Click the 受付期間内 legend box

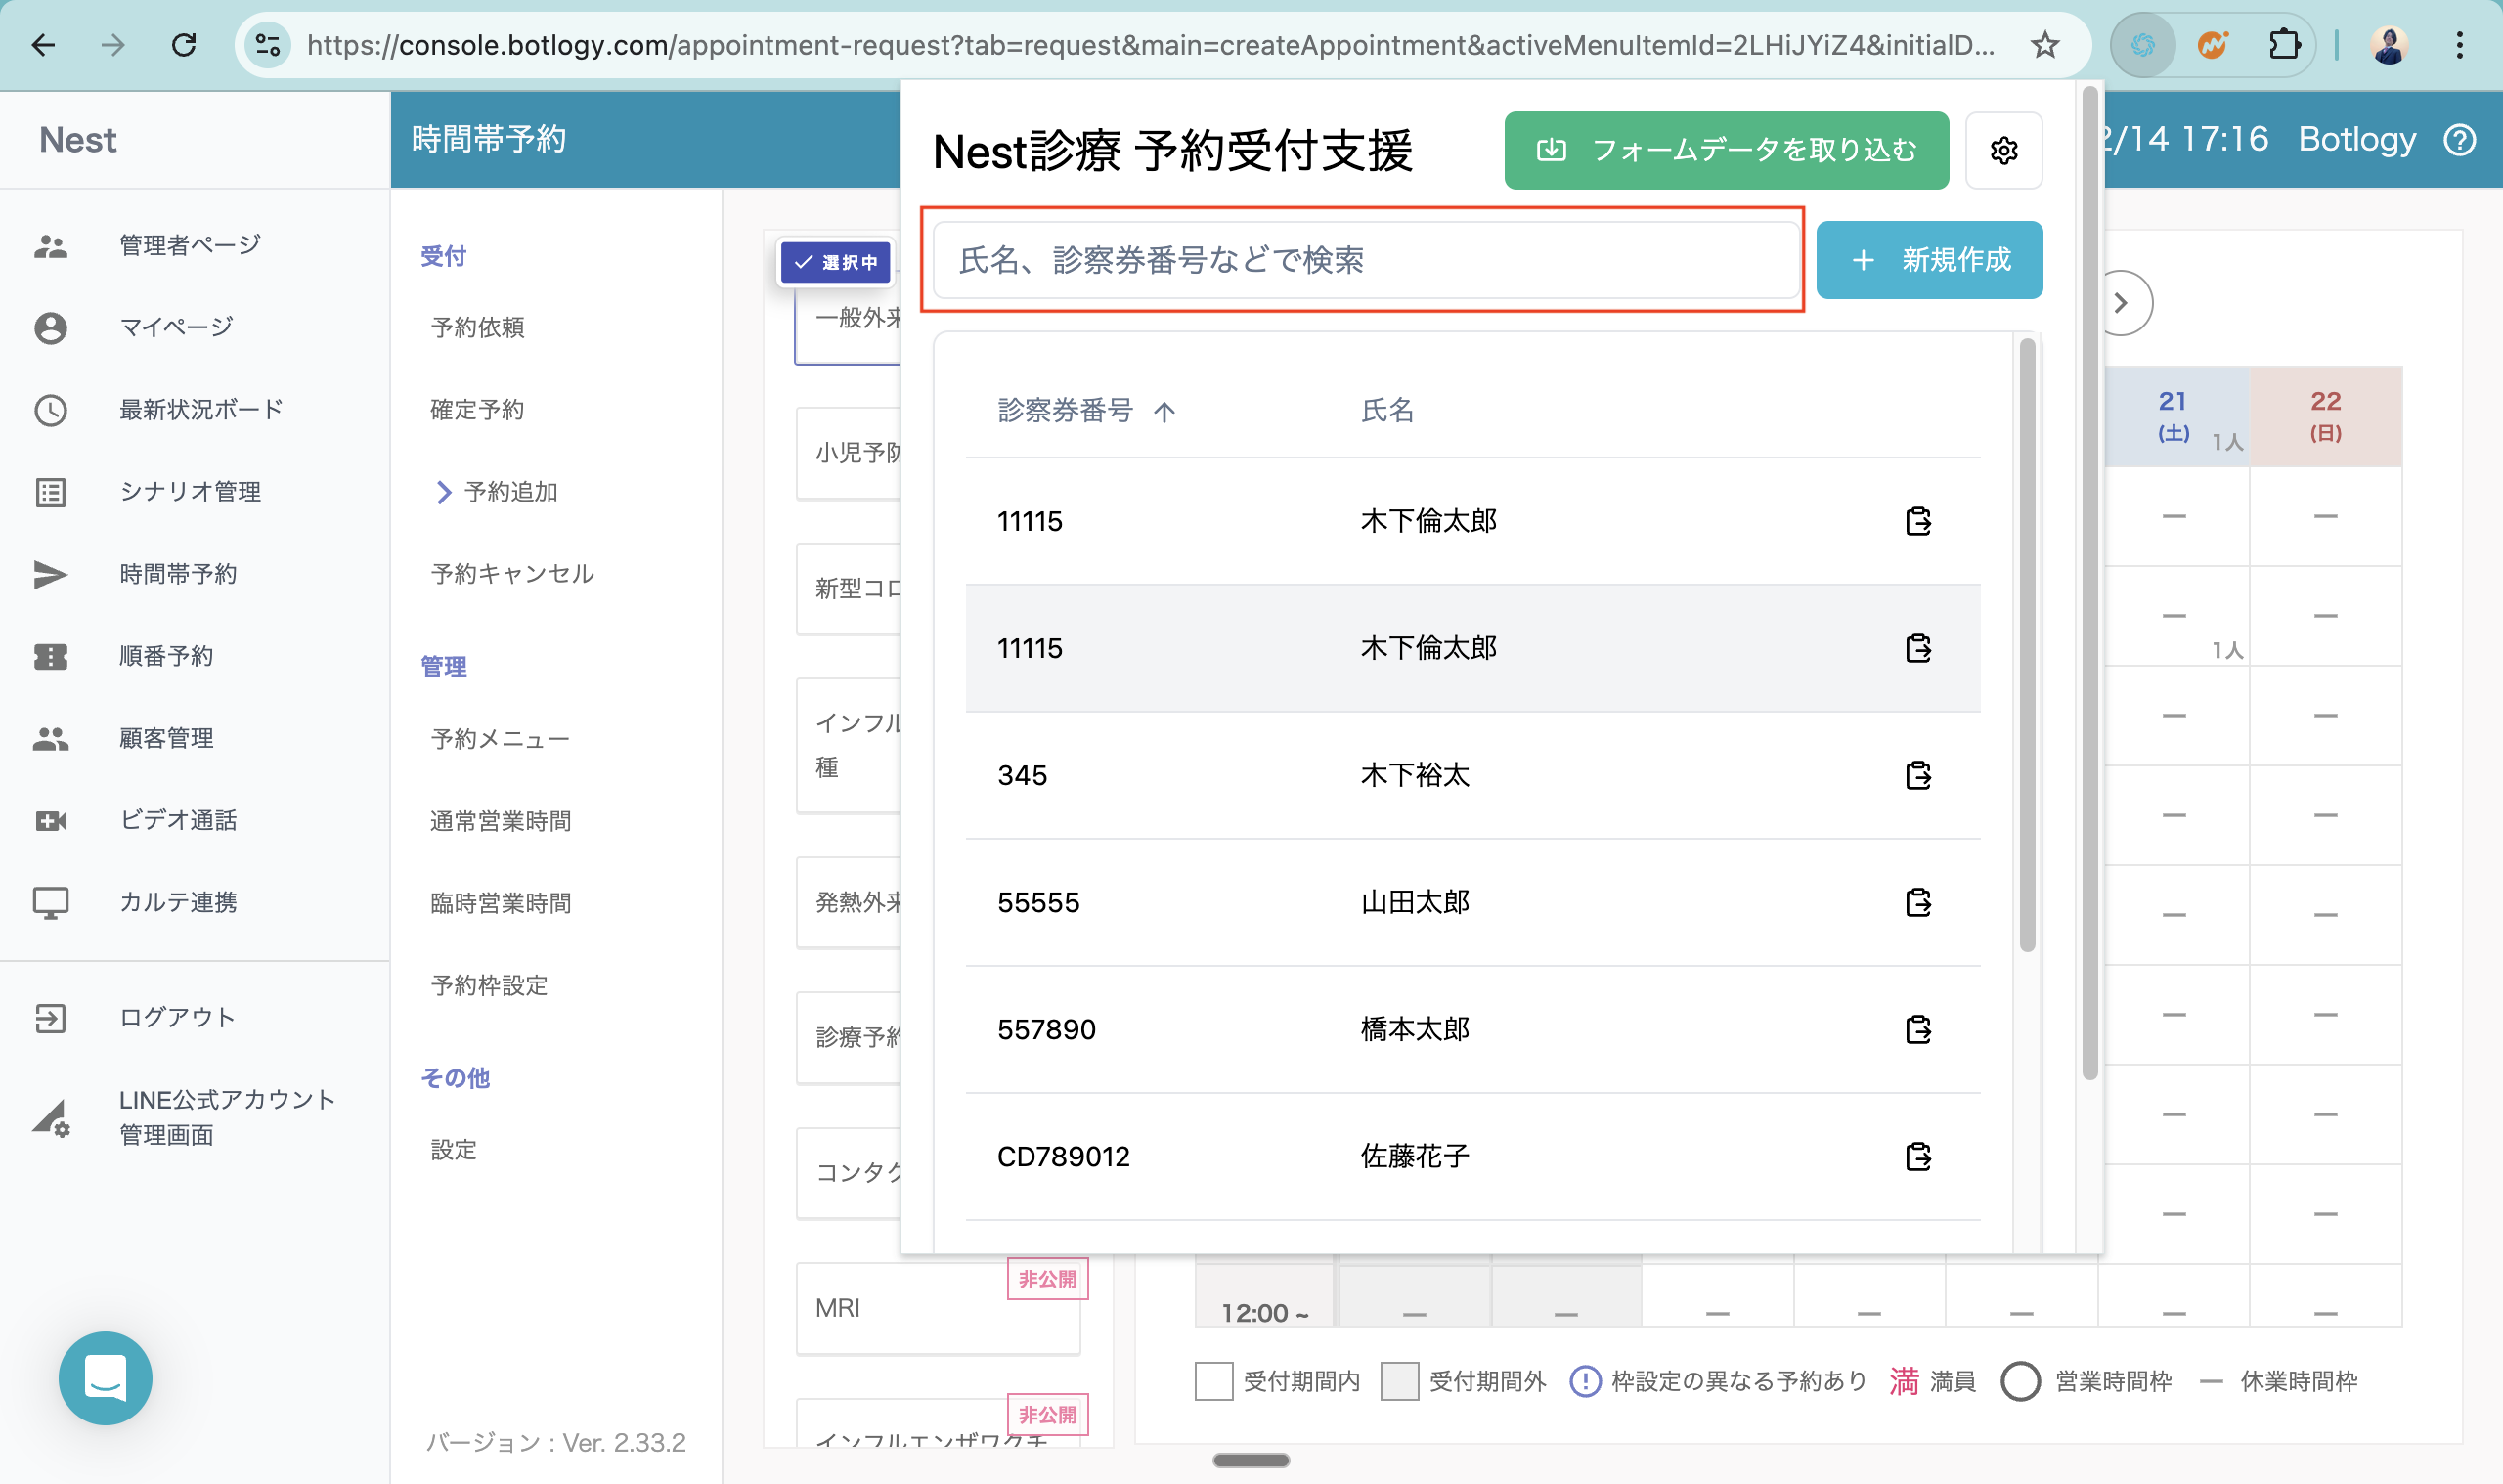coord(1213,1381)
